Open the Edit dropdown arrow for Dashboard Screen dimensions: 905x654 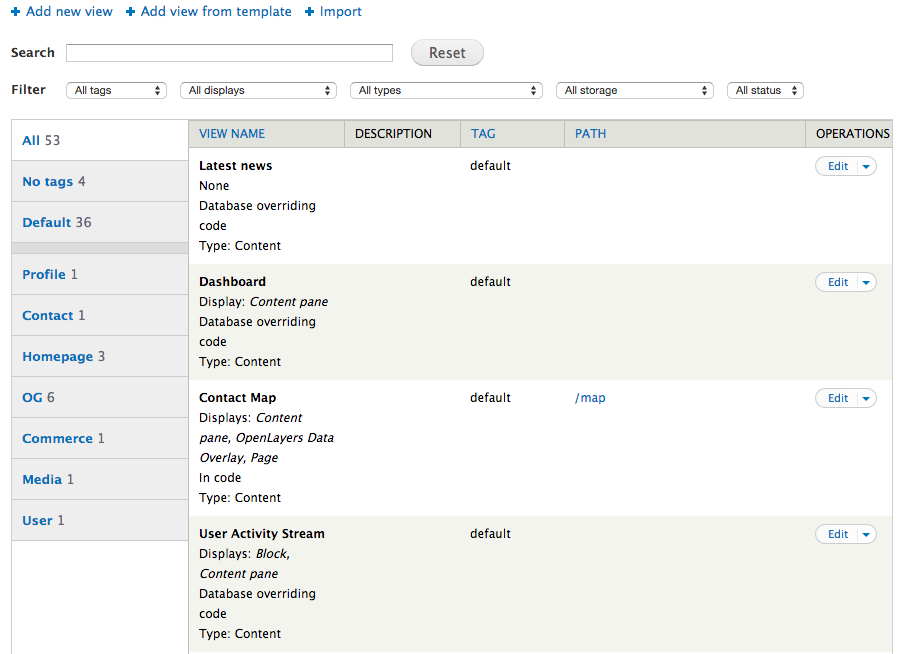pyautogui.click(x=866, y=282)
